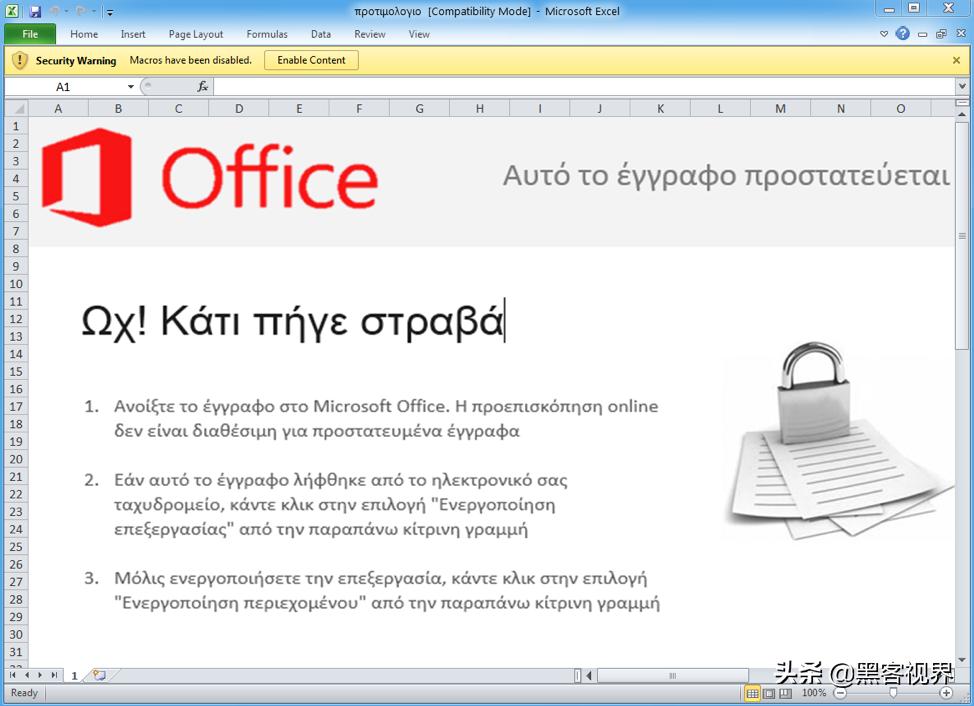The height and width of the screenshot is (706, 974).
Task: Expand the formula bar with the chevron
Action: 962,87
